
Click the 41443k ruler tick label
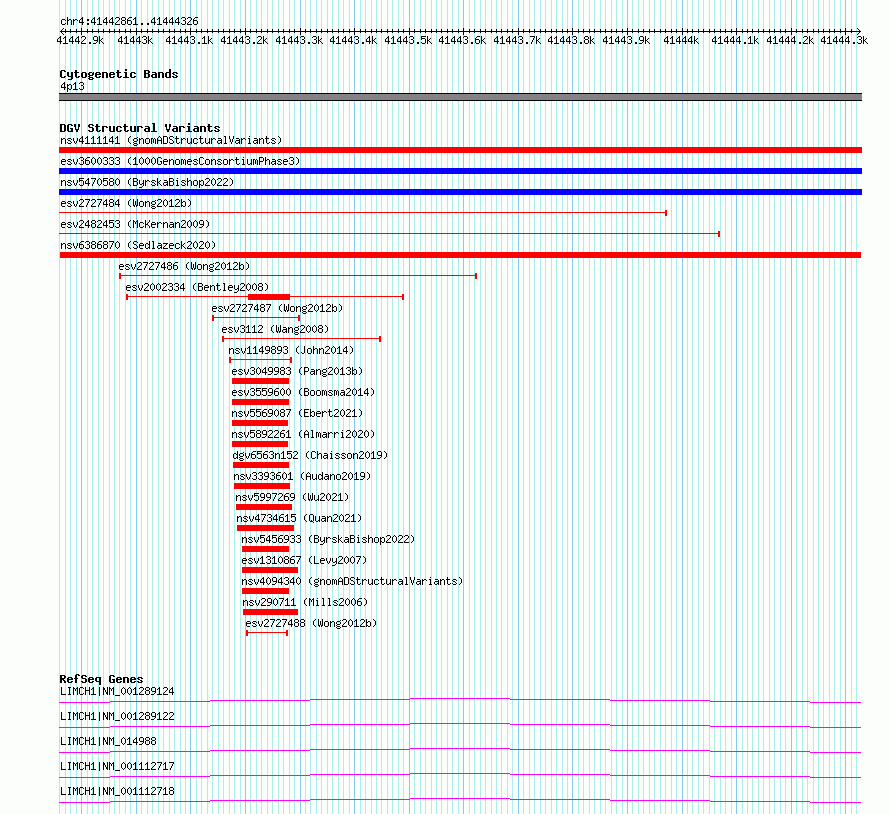[135, 40]
